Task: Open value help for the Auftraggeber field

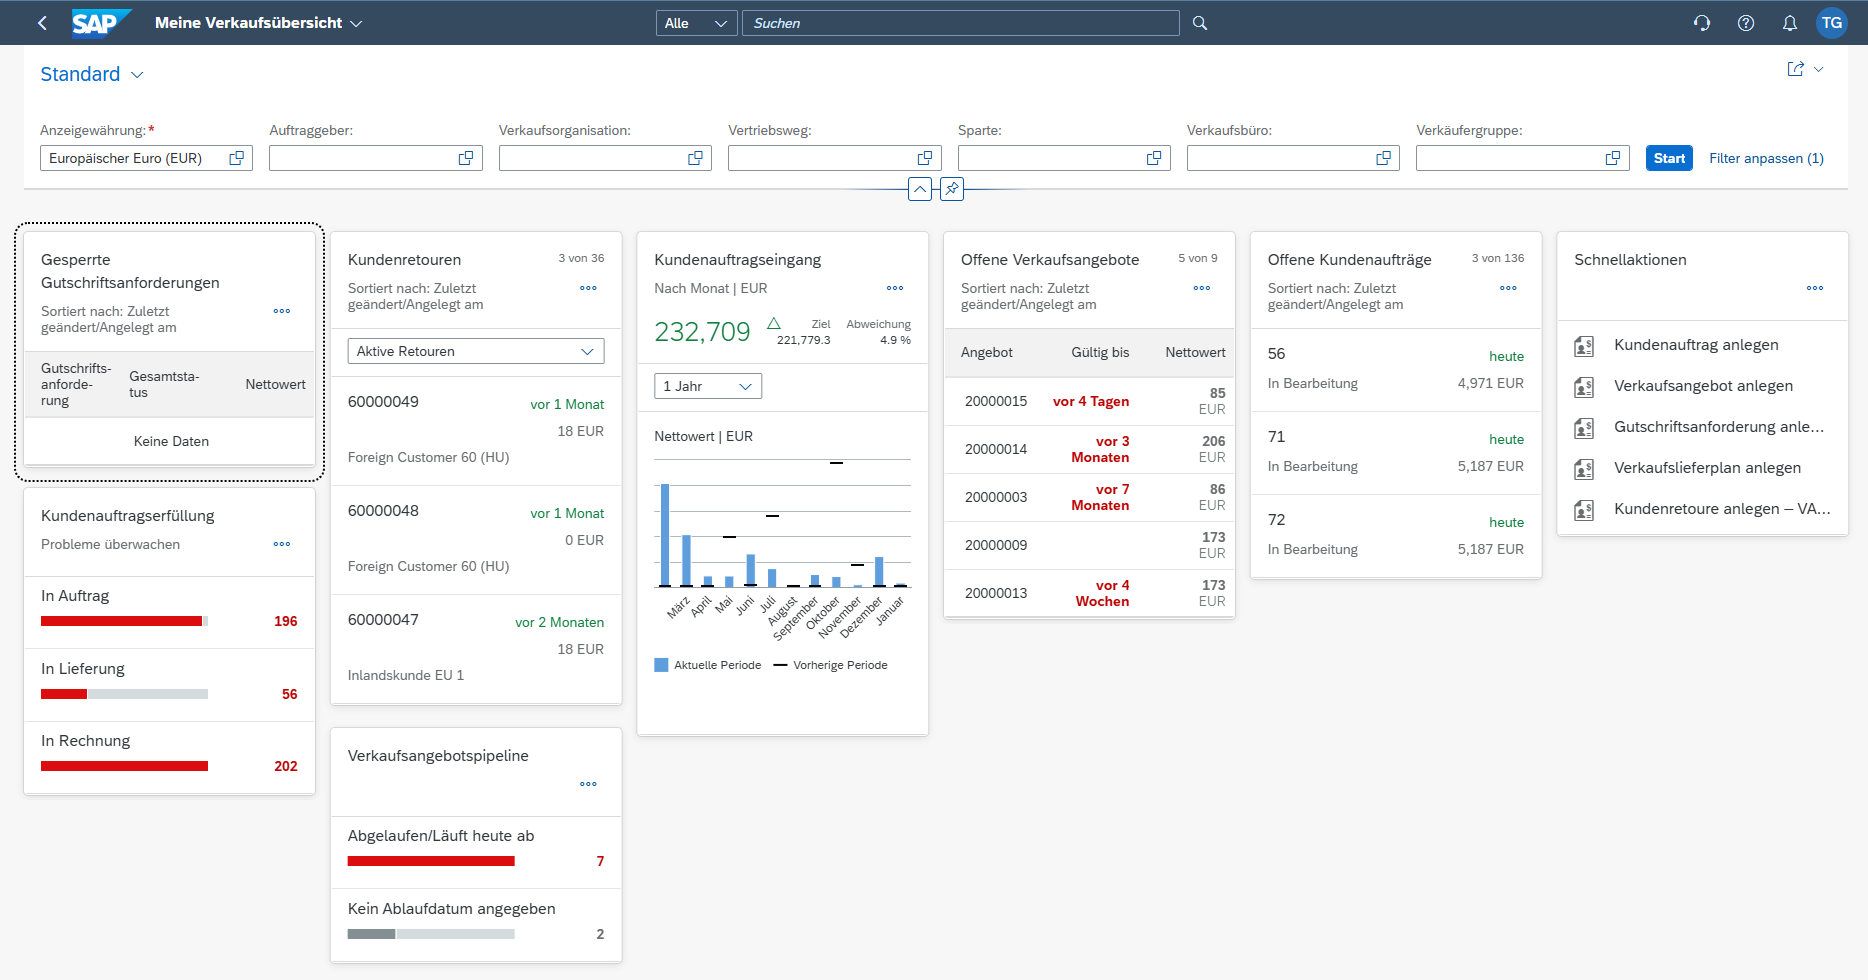Action: click(465, 157)
